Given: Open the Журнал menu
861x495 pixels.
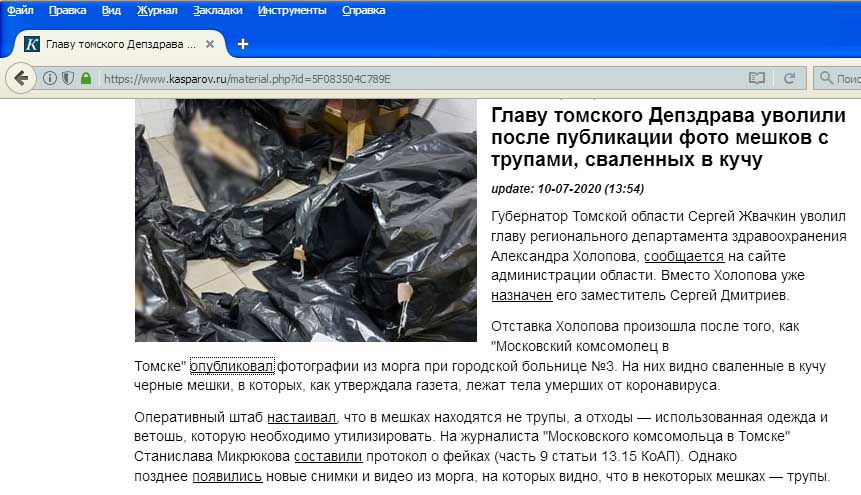Looking at the screenshot, I should point(157,10).
